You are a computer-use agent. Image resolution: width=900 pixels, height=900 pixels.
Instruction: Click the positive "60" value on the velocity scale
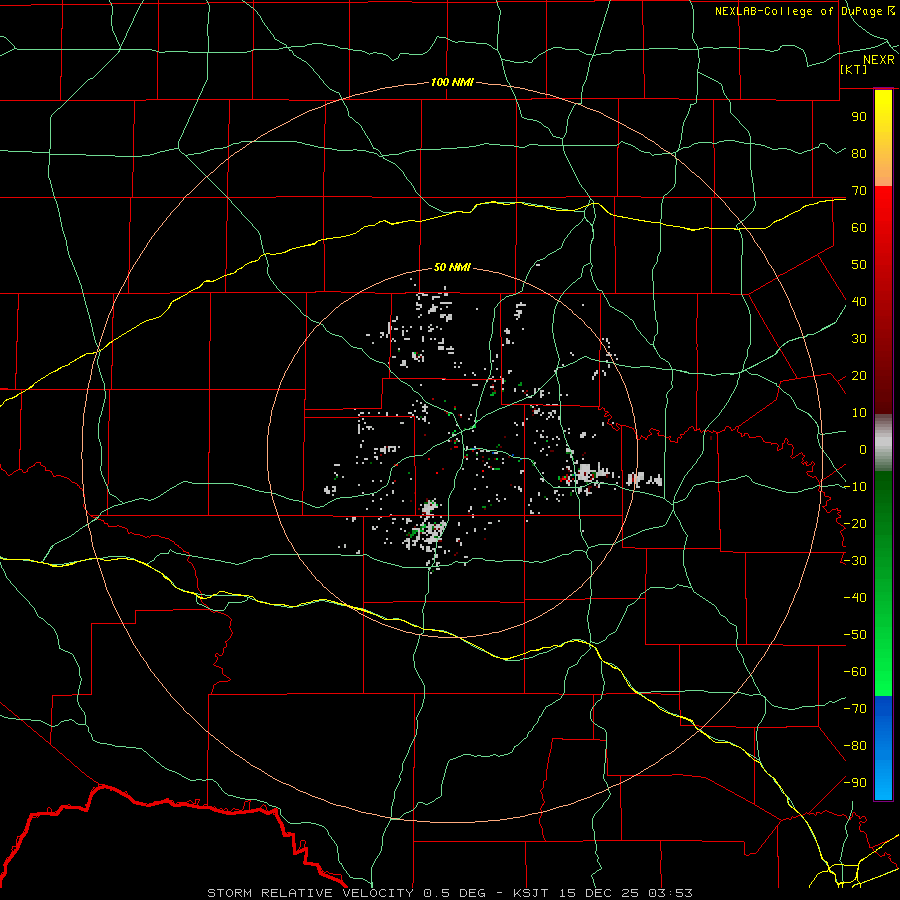(859, 228)
